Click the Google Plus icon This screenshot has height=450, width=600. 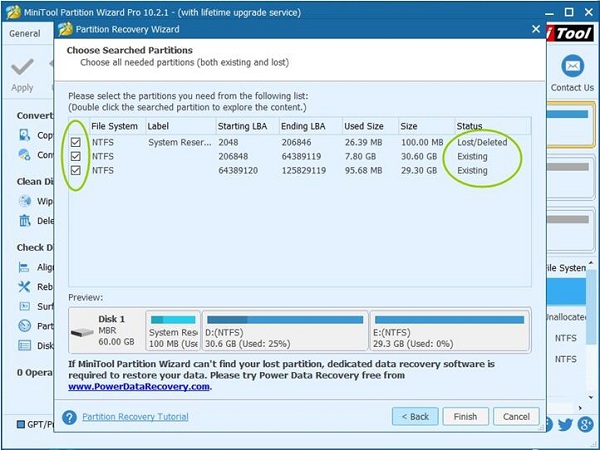[x=585, y=424]
